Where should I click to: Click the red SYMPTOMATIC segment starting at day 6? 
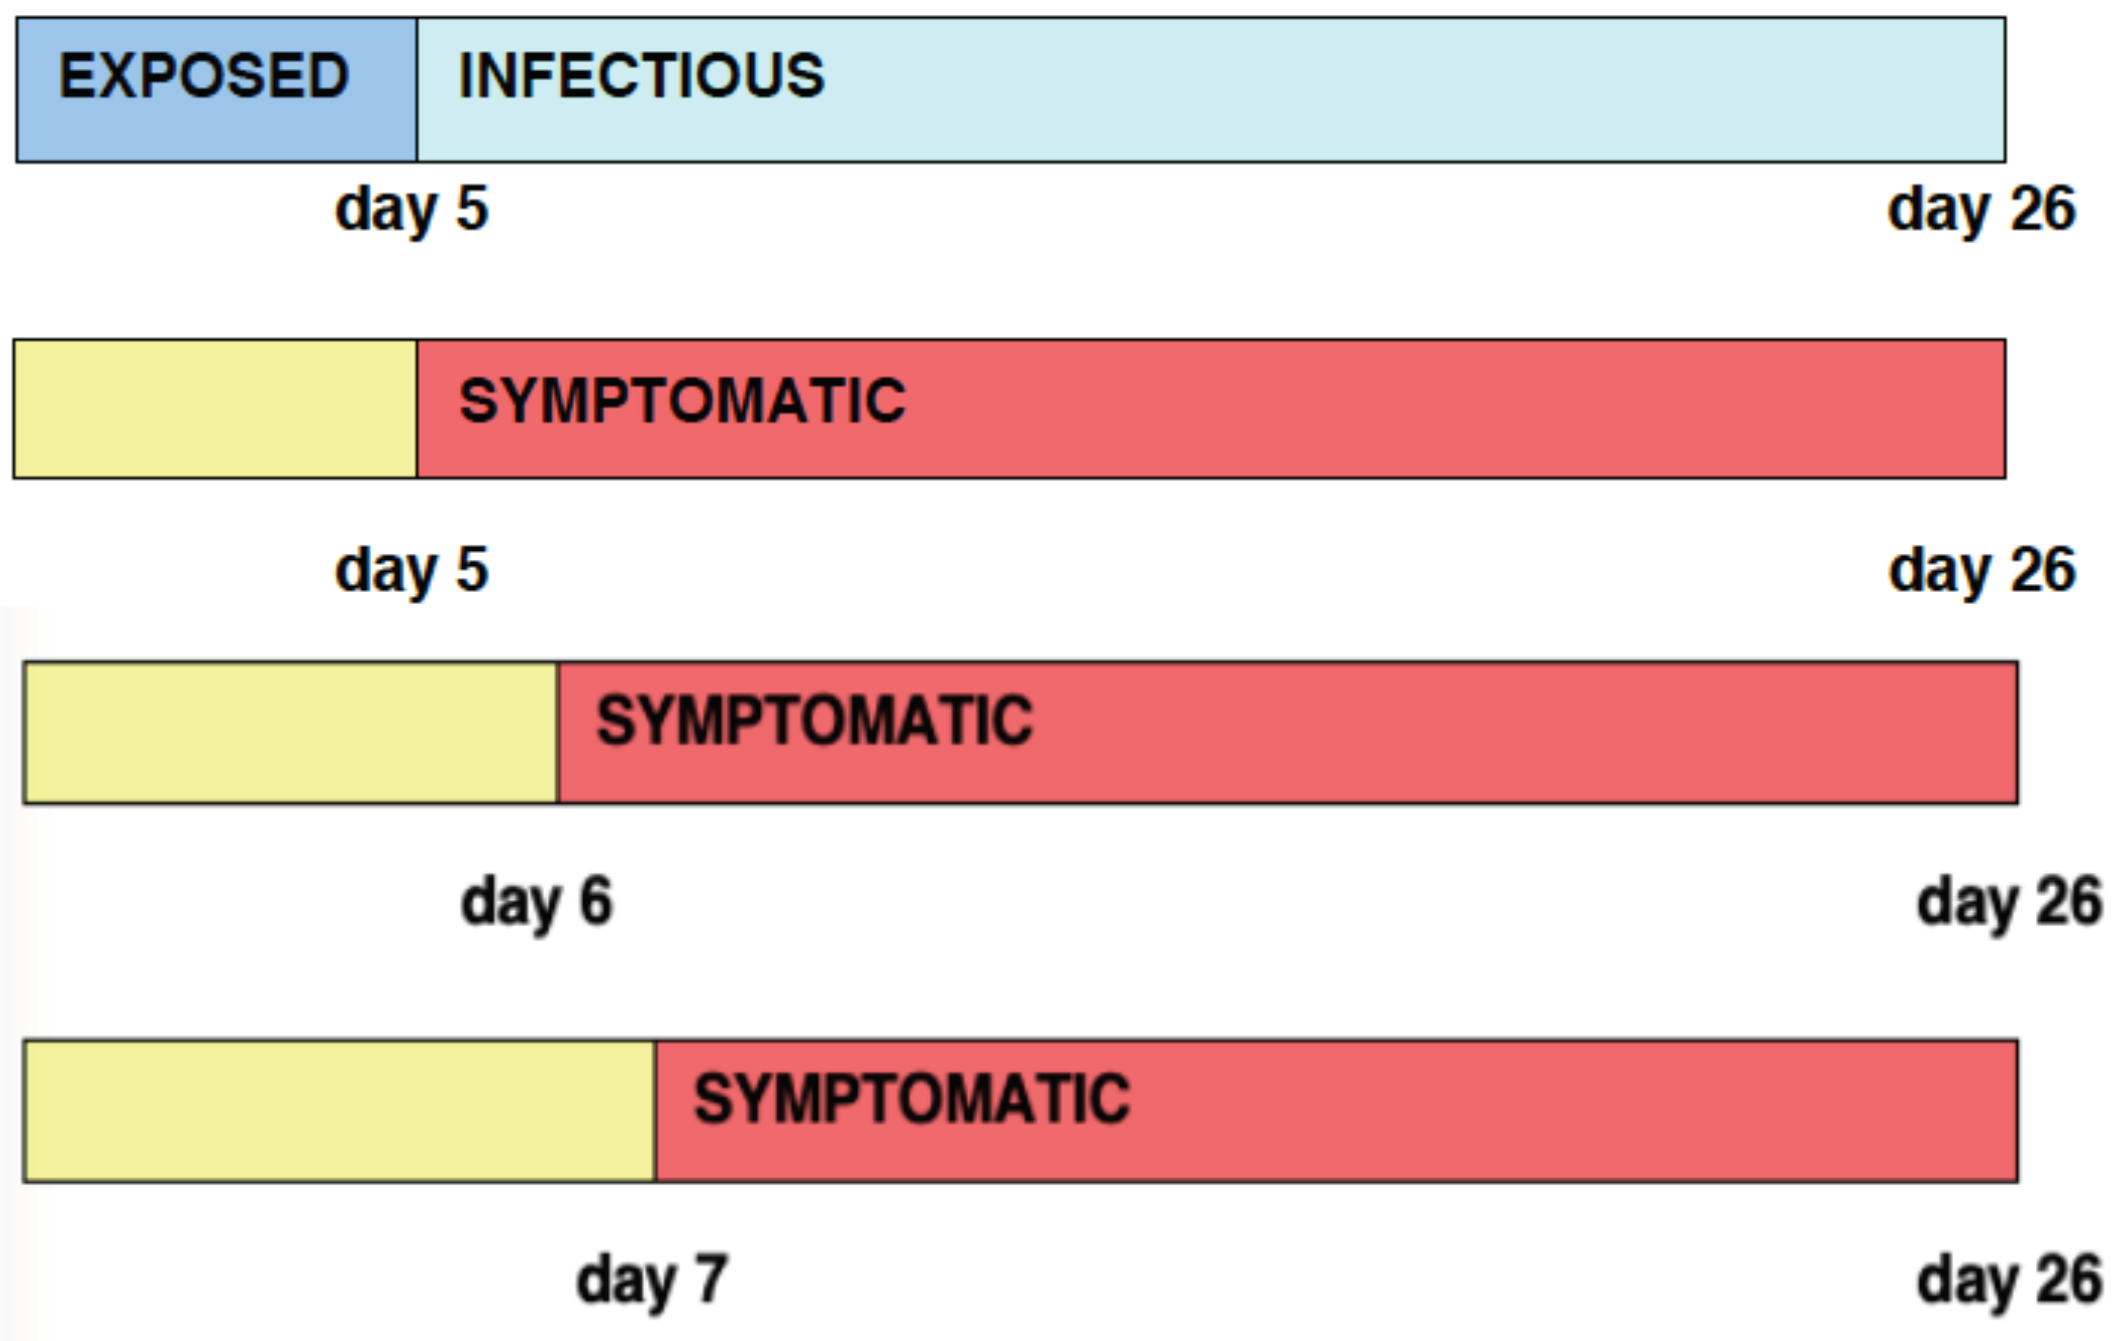point(1288,732)
